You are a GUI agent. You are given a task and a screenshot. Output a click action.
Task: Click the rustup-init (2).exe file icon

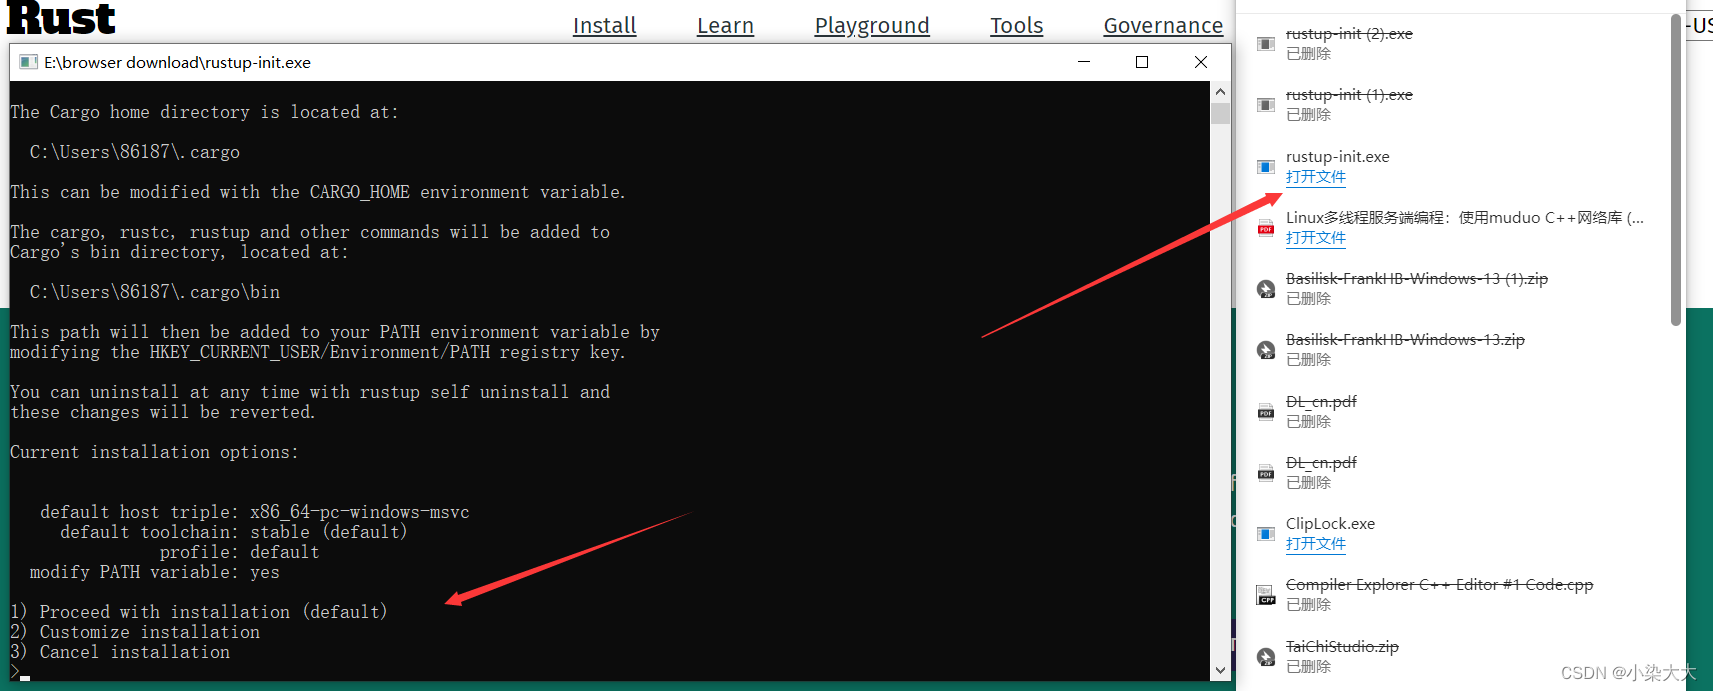(1266, 44)
